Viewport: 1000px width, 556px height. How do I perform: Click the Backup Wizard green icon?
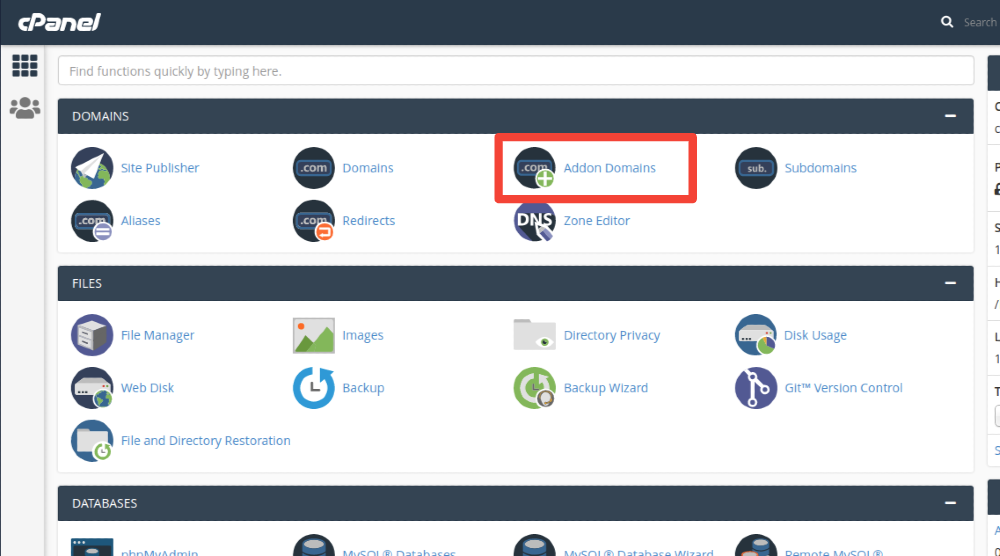point(534,388)
